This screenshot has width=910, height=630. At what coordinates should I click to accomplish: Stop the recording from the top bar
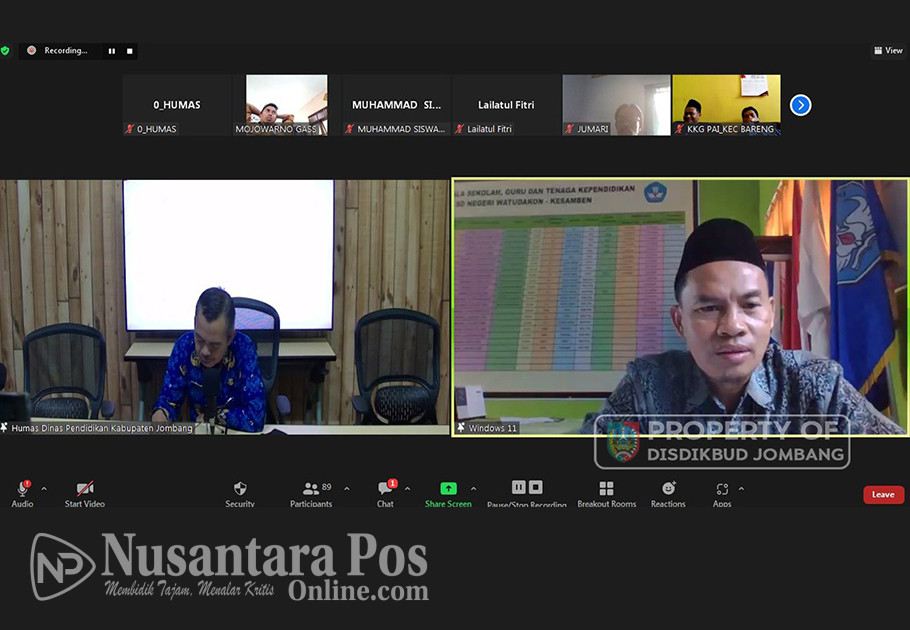point(129,51)
